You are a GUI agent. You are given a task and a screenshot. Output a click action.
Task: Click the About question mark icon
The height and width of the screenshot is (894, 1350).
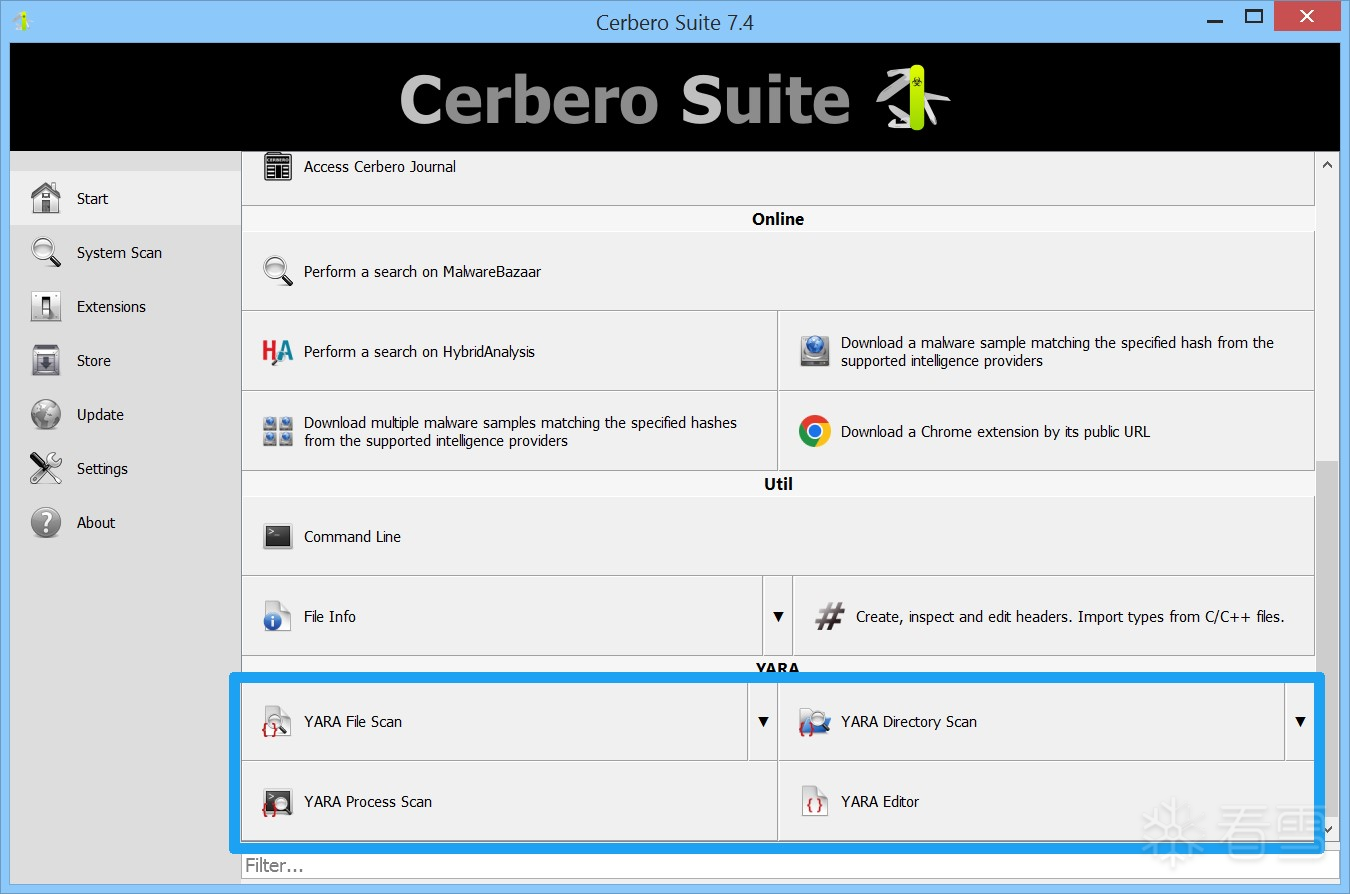click(46, 522)
